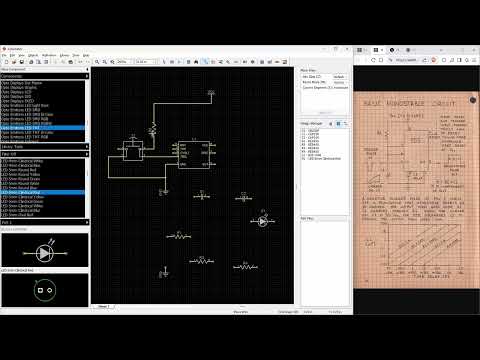Open the Library menu
The image size is (480, 360).
tap(64, 55)
